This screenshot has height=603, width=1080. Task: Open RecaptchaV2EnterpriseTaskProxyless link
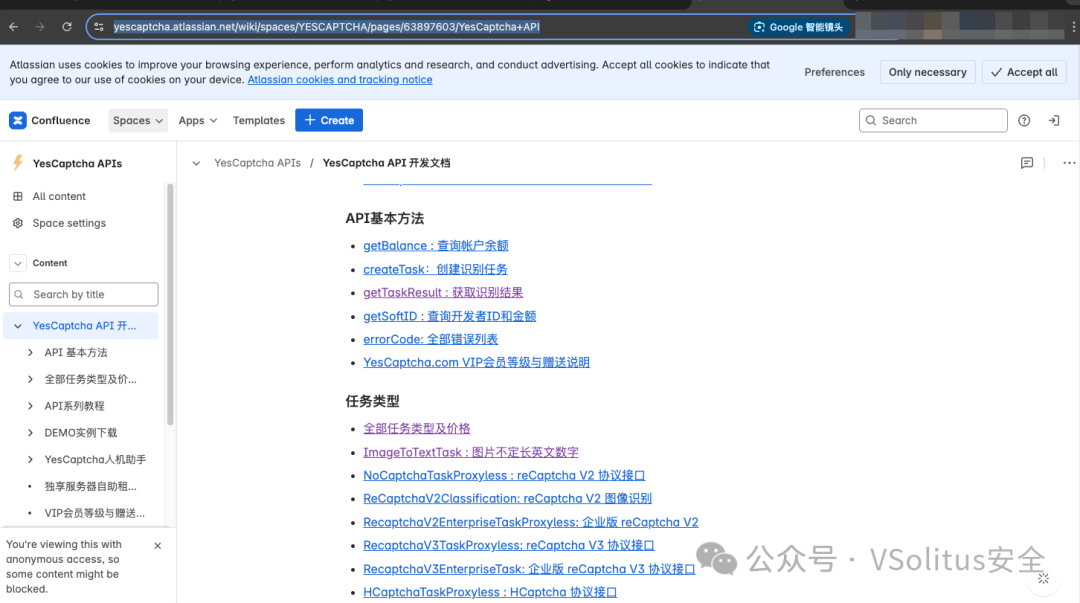[530, 522]
